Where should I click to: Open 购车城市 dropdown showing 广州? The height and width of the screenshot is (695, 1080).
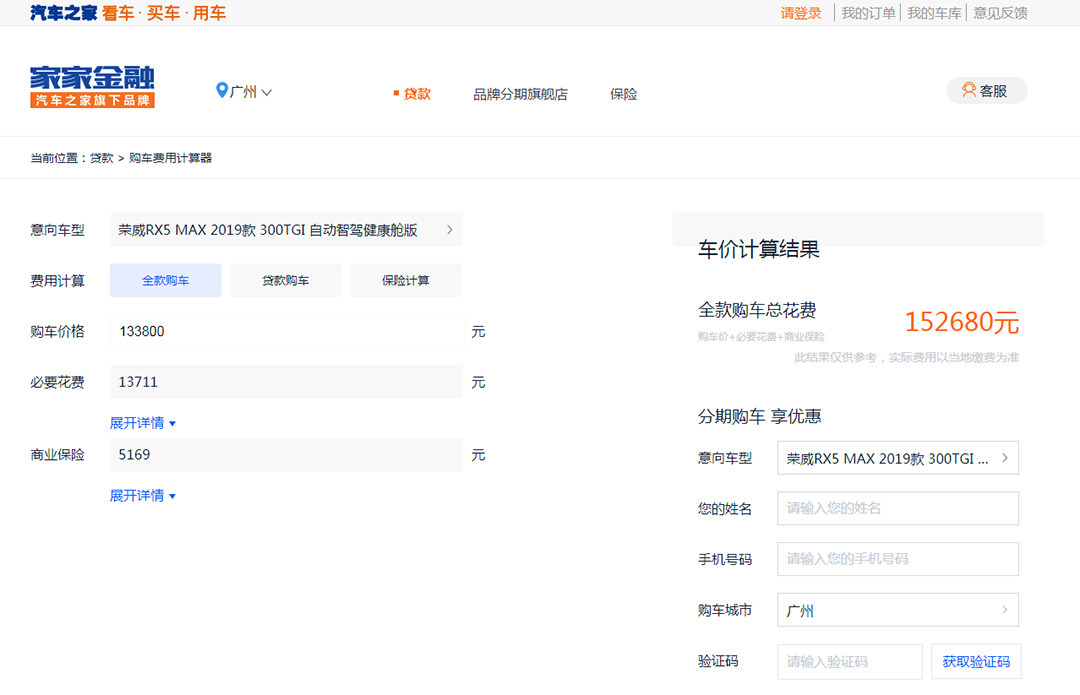897,610
